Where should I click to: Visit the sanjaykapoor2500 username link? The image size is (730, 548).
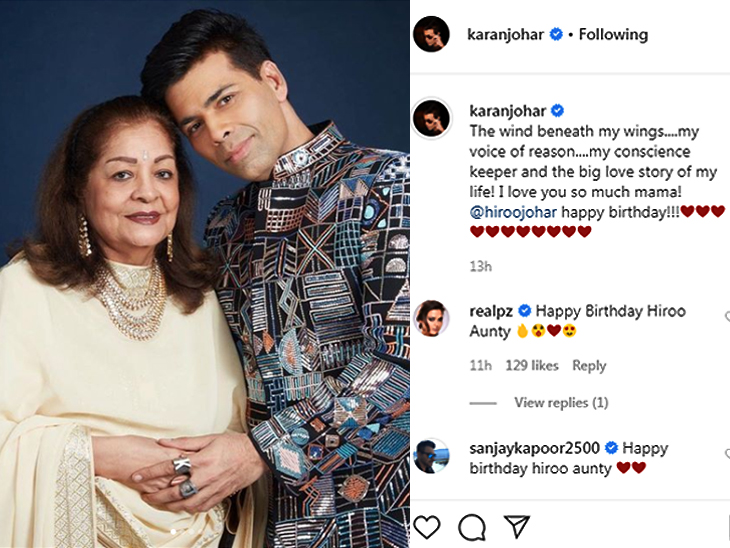pyautogui.click(x=534, y=448)
